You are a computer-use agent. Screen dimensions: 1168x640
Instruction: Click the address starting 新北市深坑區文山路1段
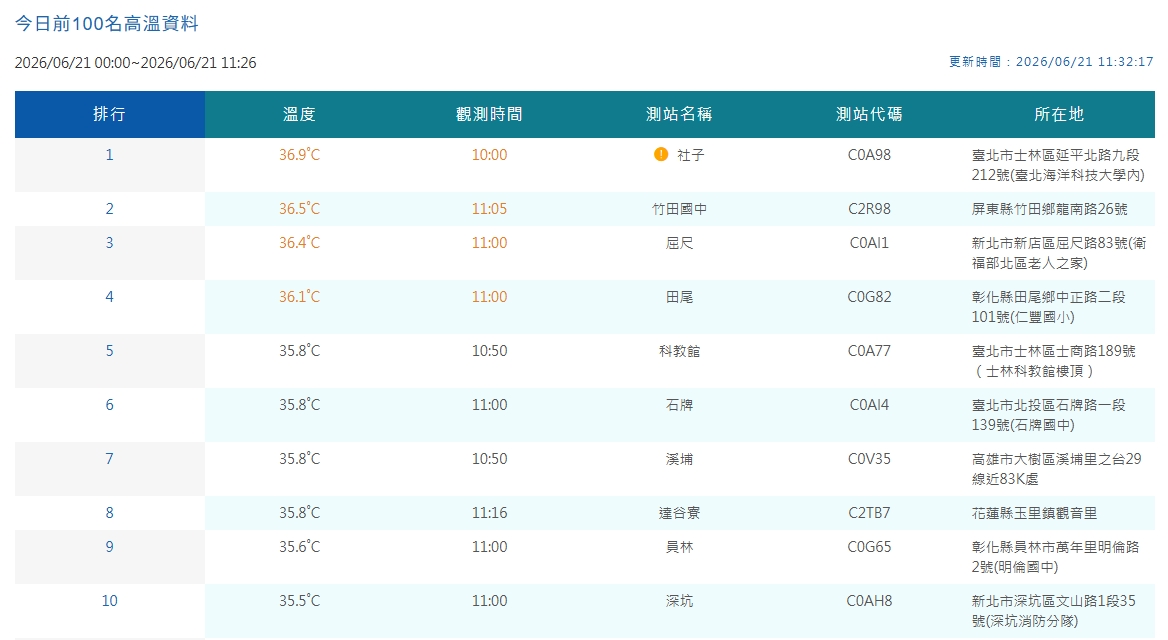[x=1053, y=611]
